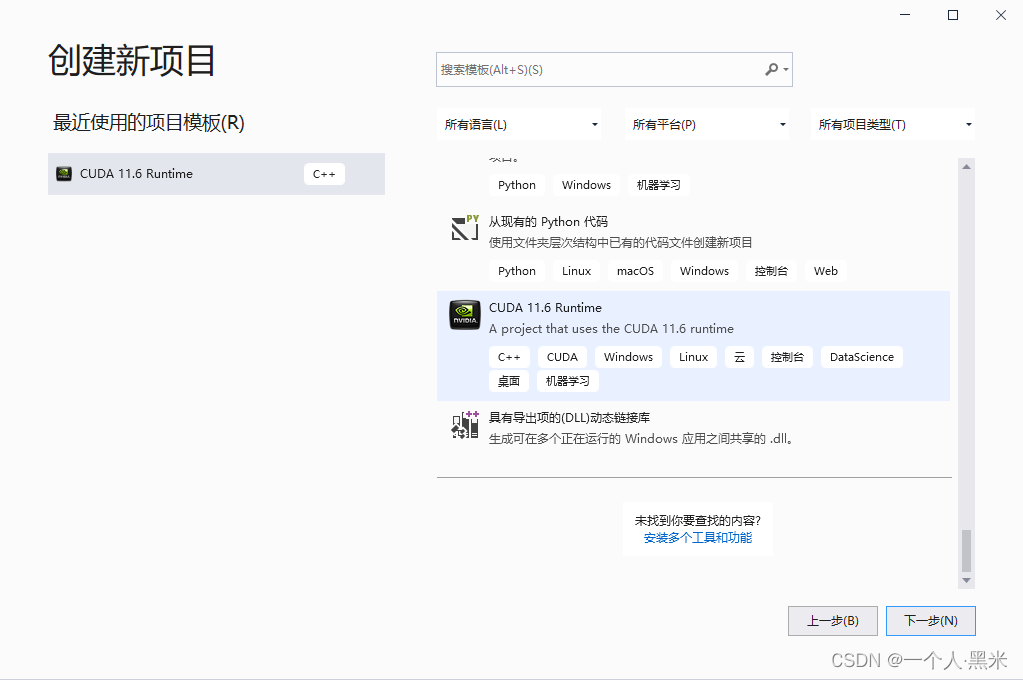Click the template list scrollbar thumb

(966, 551)
